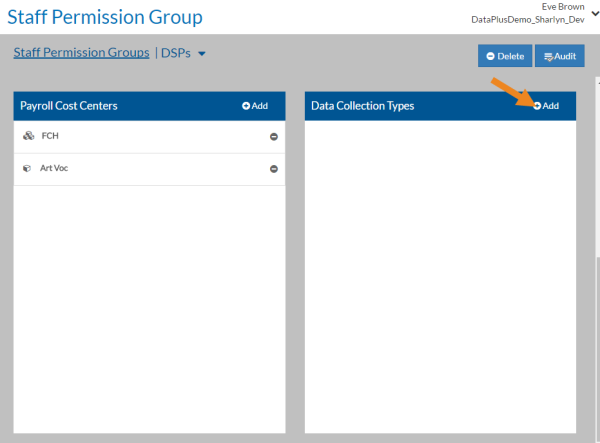Image resolution: width=600 pixels, height=443 pixels.
Task: Add a new Data Collection Type
Action: click(546, 106)
